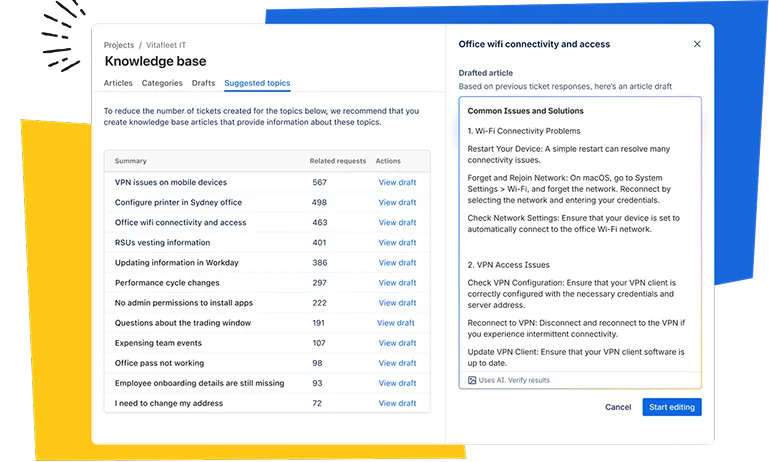This screenshot has height=462, width=769.
Task: View draft for Updating information in Workday
Action: [397, 263]
